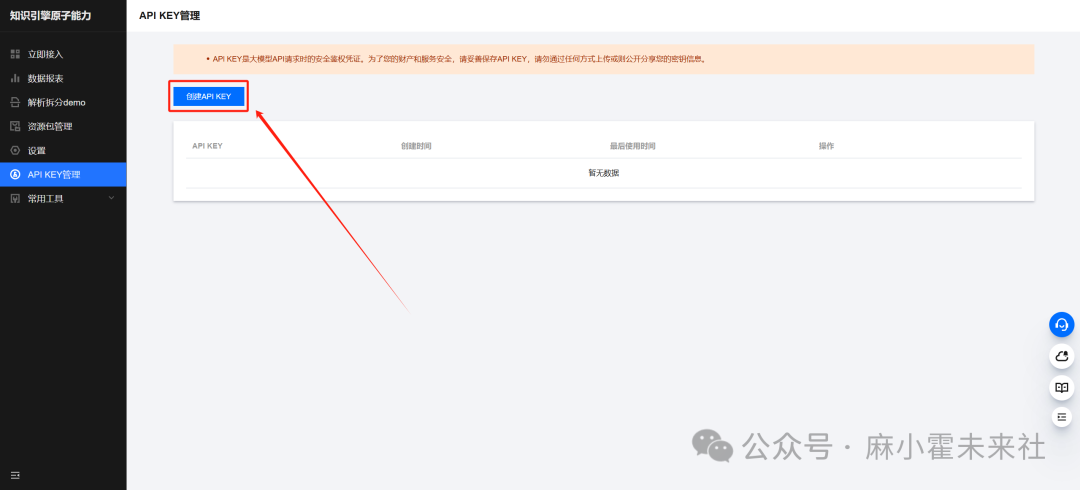This screenshot has width=1080, height=490.
Task: Click the 创建API KEY button
Action: pyautogui.click(x=209, y=96)
